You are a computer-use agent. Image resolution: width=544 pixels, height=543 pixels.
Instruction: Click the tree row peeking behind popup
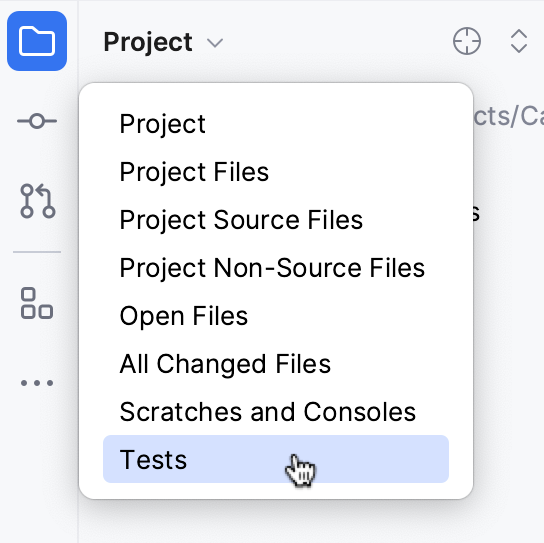pyautogui.click(x=477, y=213)
